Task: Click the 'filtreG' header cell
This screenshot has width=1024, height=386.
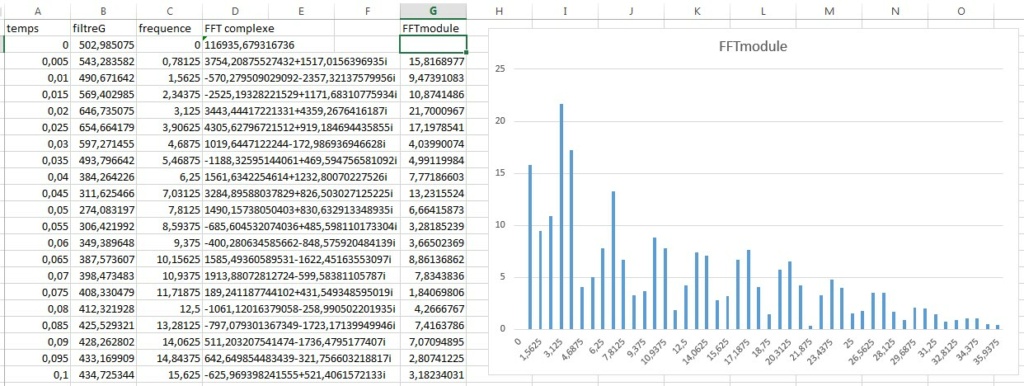Action: 104,28
